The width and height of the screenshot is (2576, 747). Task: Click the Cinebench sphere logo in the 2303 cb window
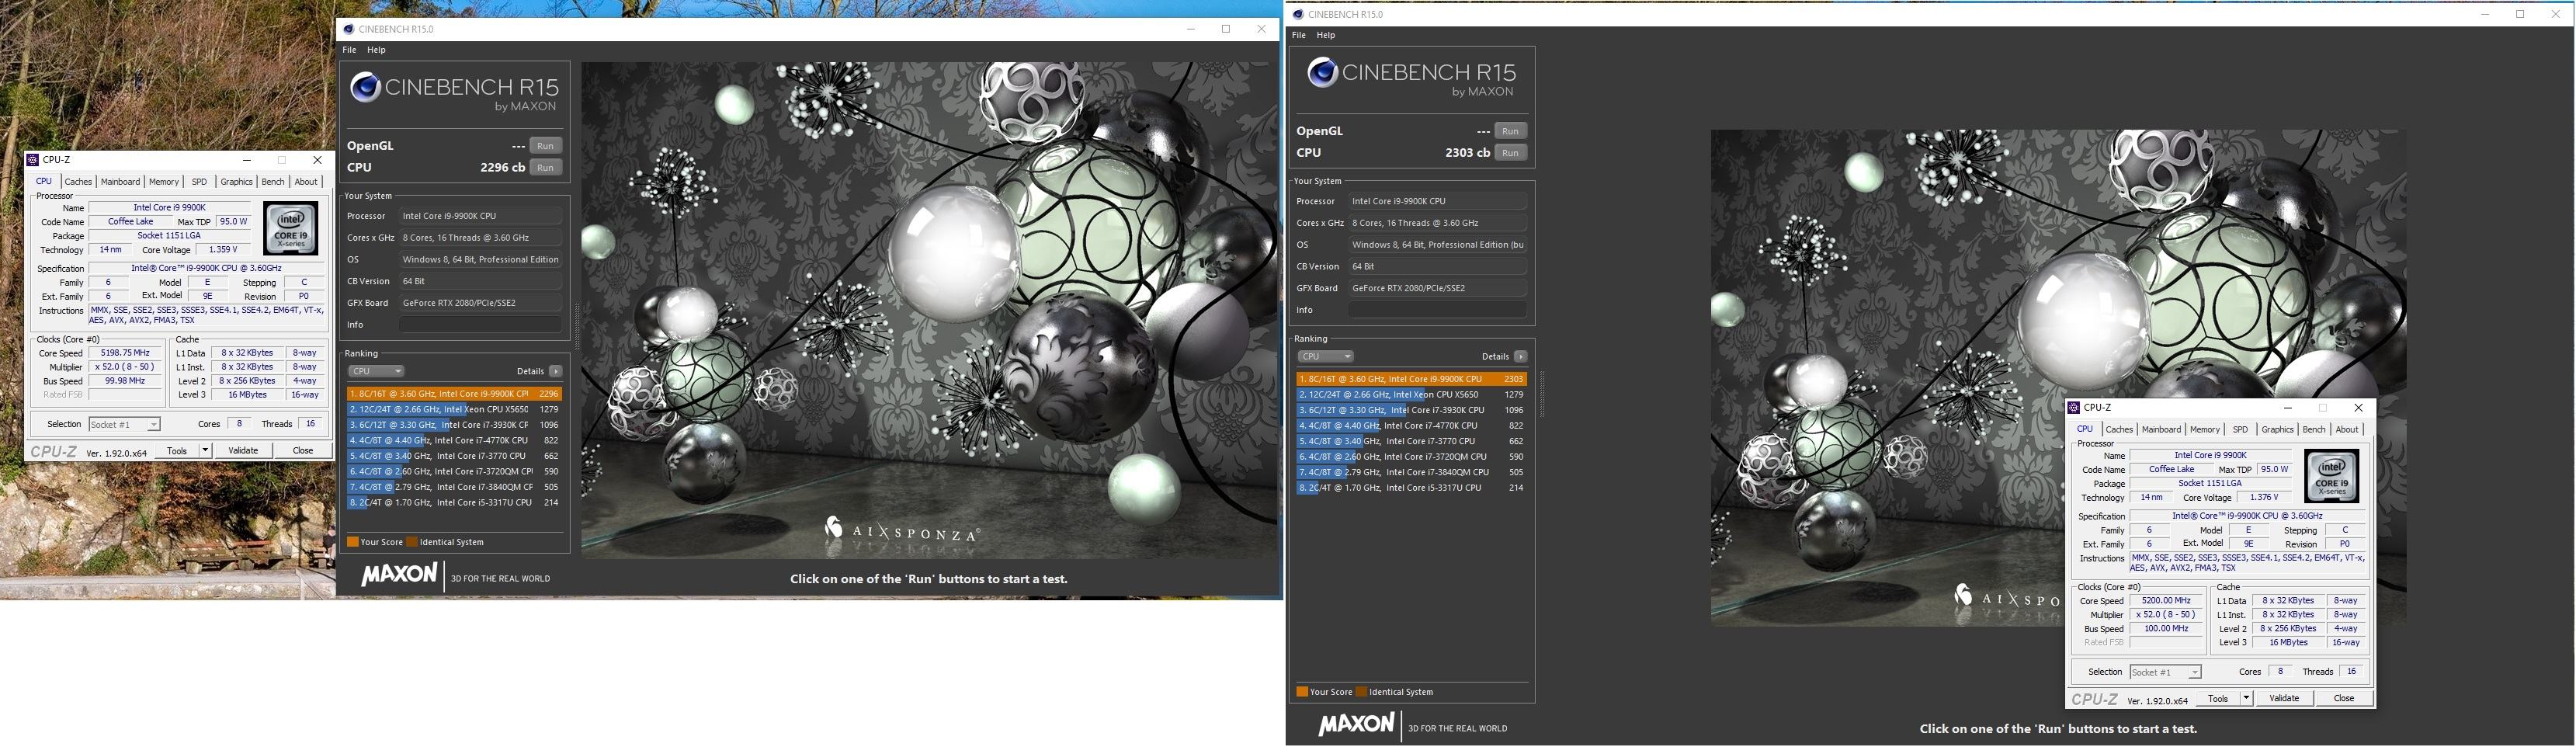1323,72
